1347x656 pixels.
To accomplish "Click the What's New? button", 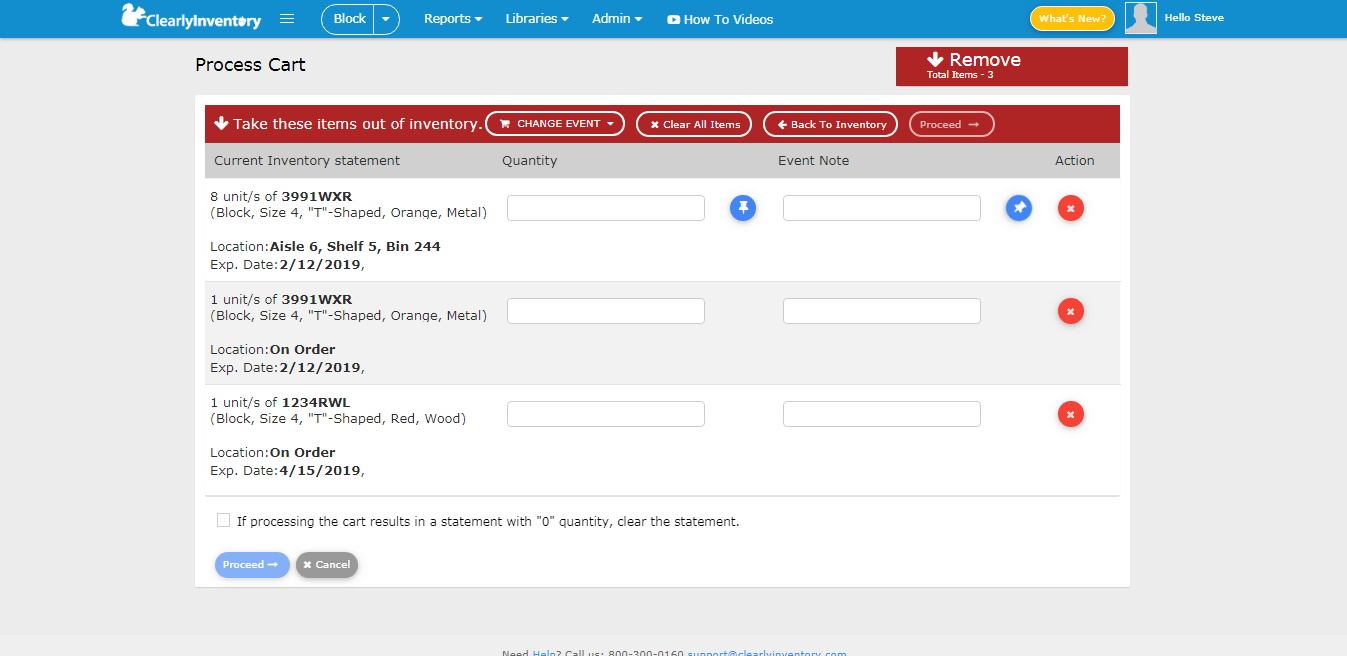I will pyautogui.click(x=1072, y=19).
